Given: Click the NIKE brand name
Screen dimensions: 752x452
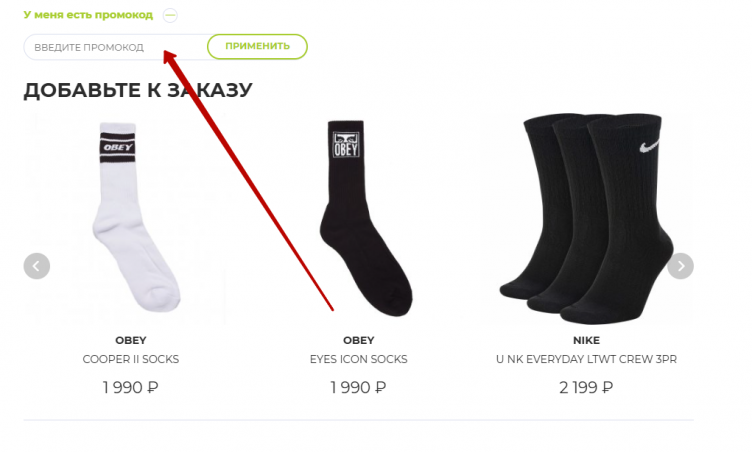Looking at the screenshot, I should pyautogui.click(x=586, y=340).
